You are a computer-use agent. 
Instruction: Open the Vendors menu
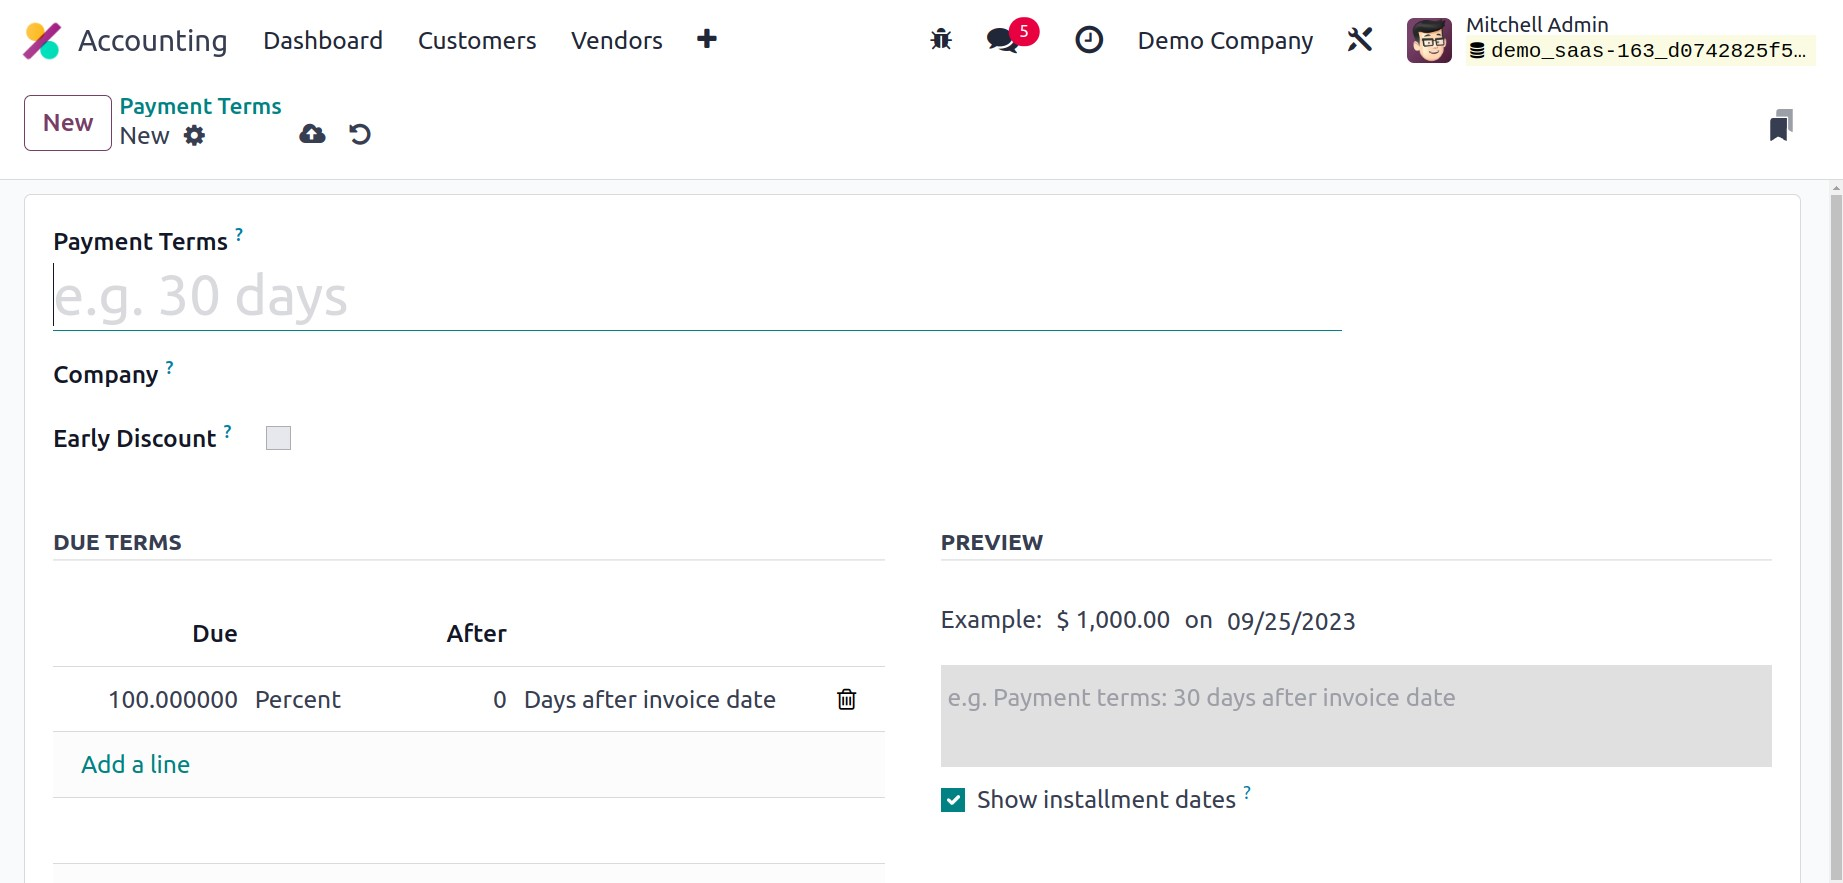[x=616, y=41]
